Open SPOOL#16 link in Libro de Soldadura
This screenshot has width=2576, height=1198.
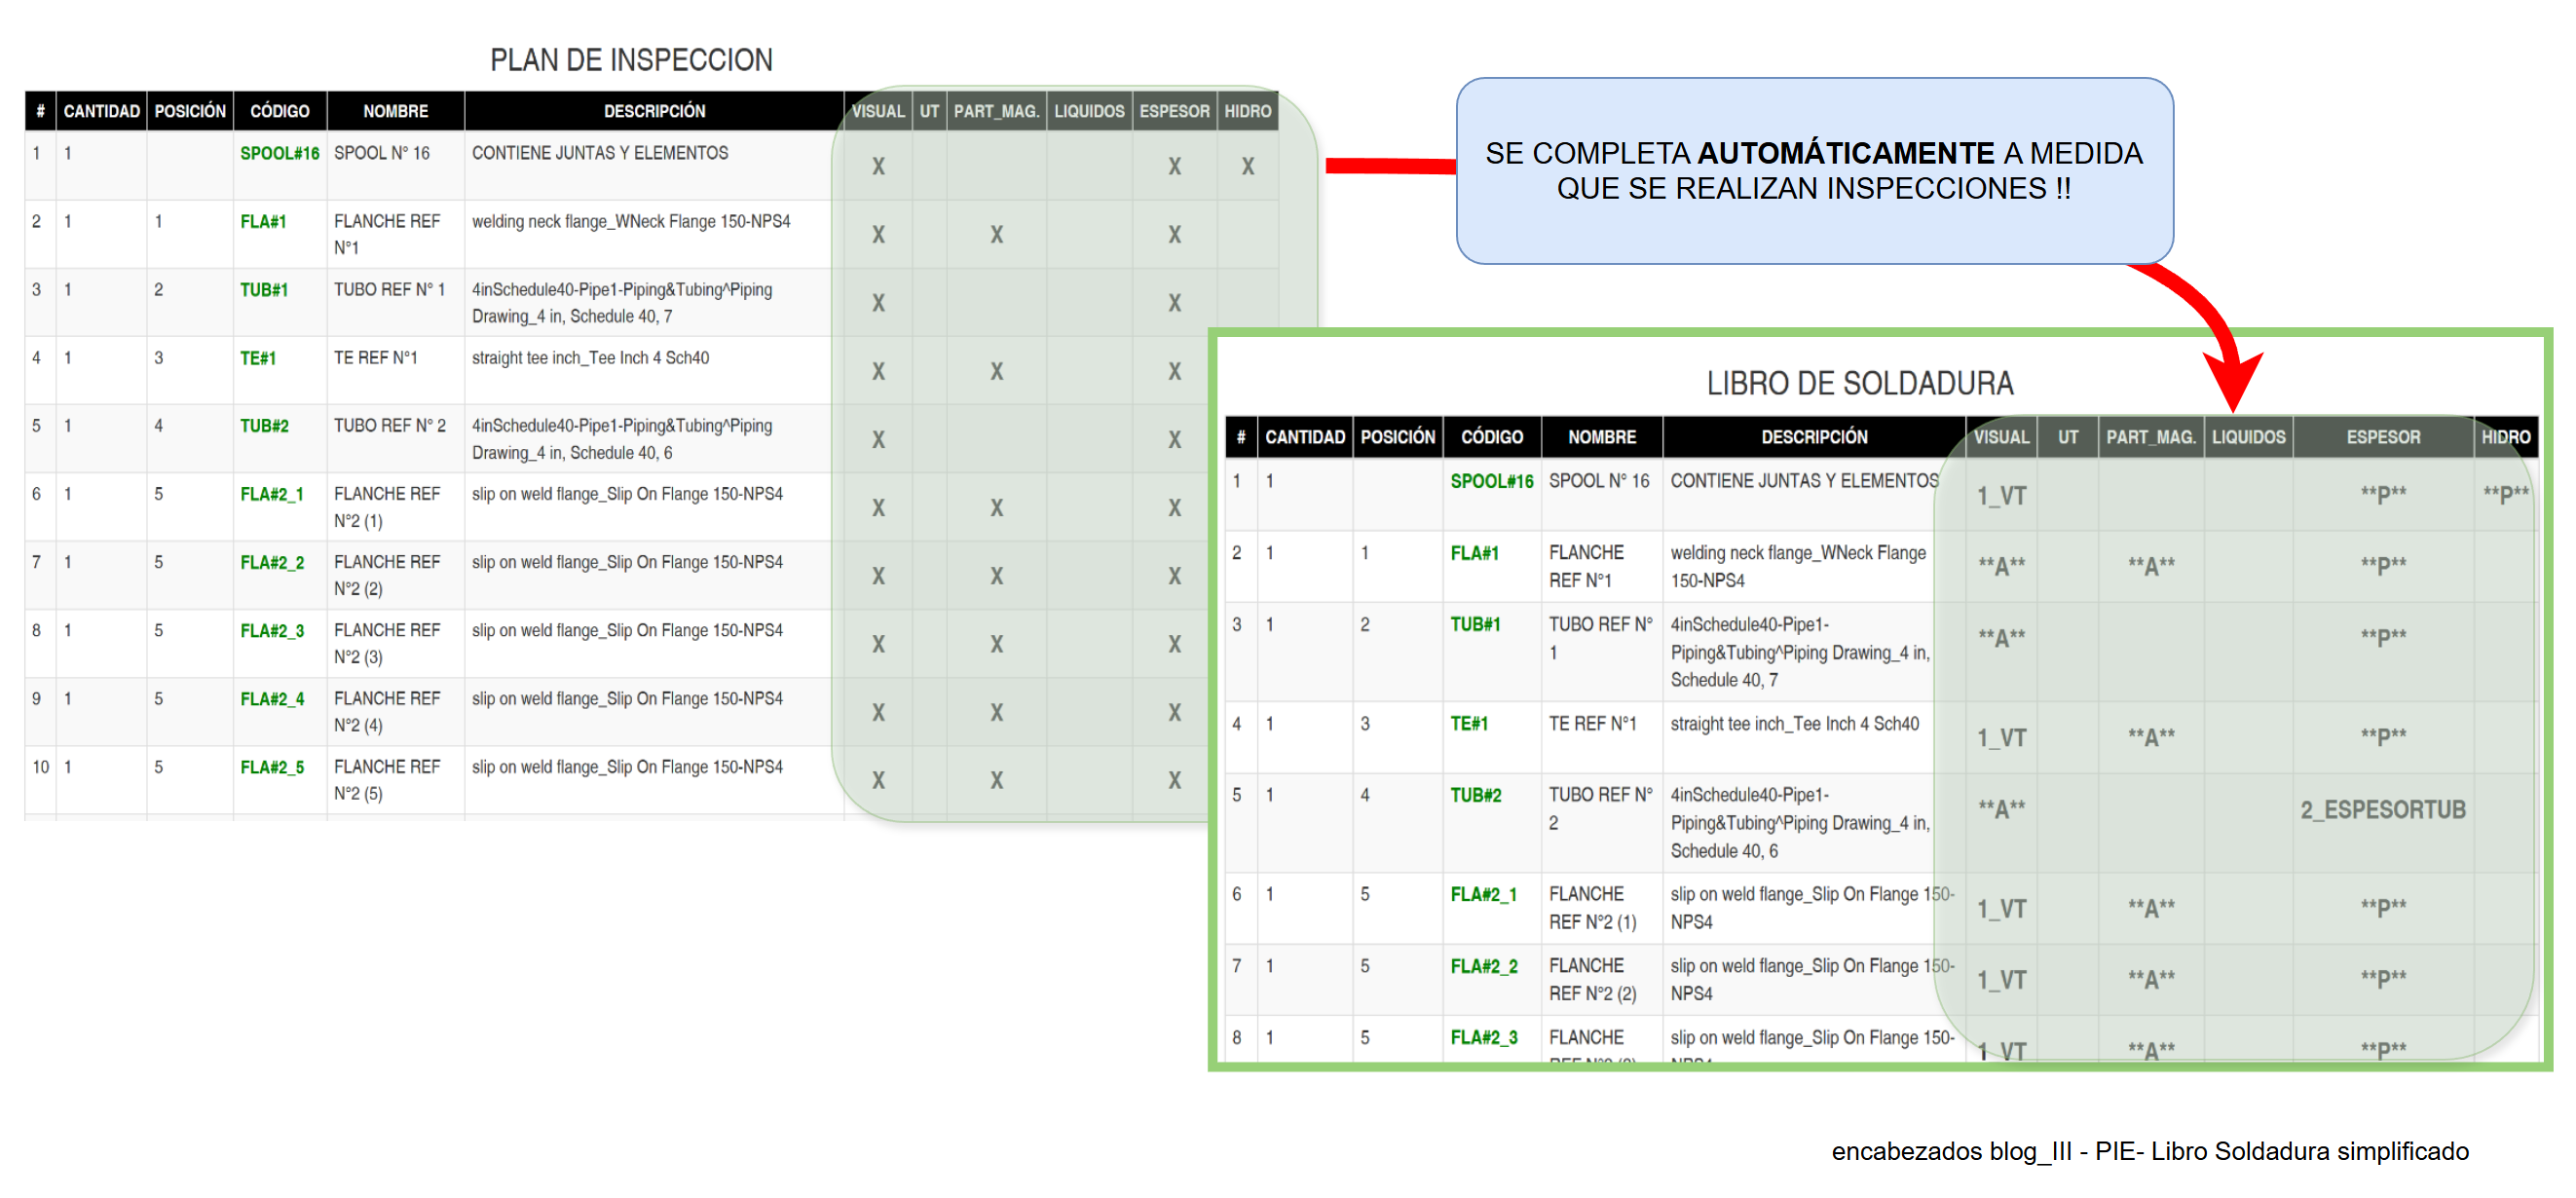[1491, 481]
